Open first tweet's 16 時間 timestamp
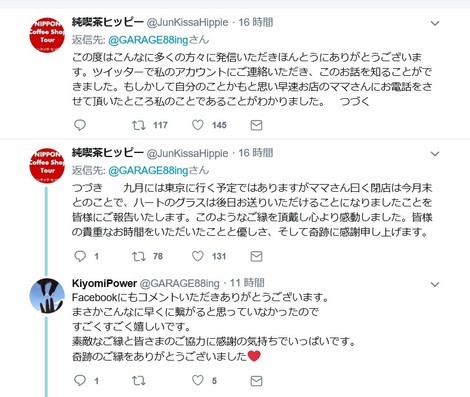The width and height of the screenshot is (470, 397). pos(256,22)
